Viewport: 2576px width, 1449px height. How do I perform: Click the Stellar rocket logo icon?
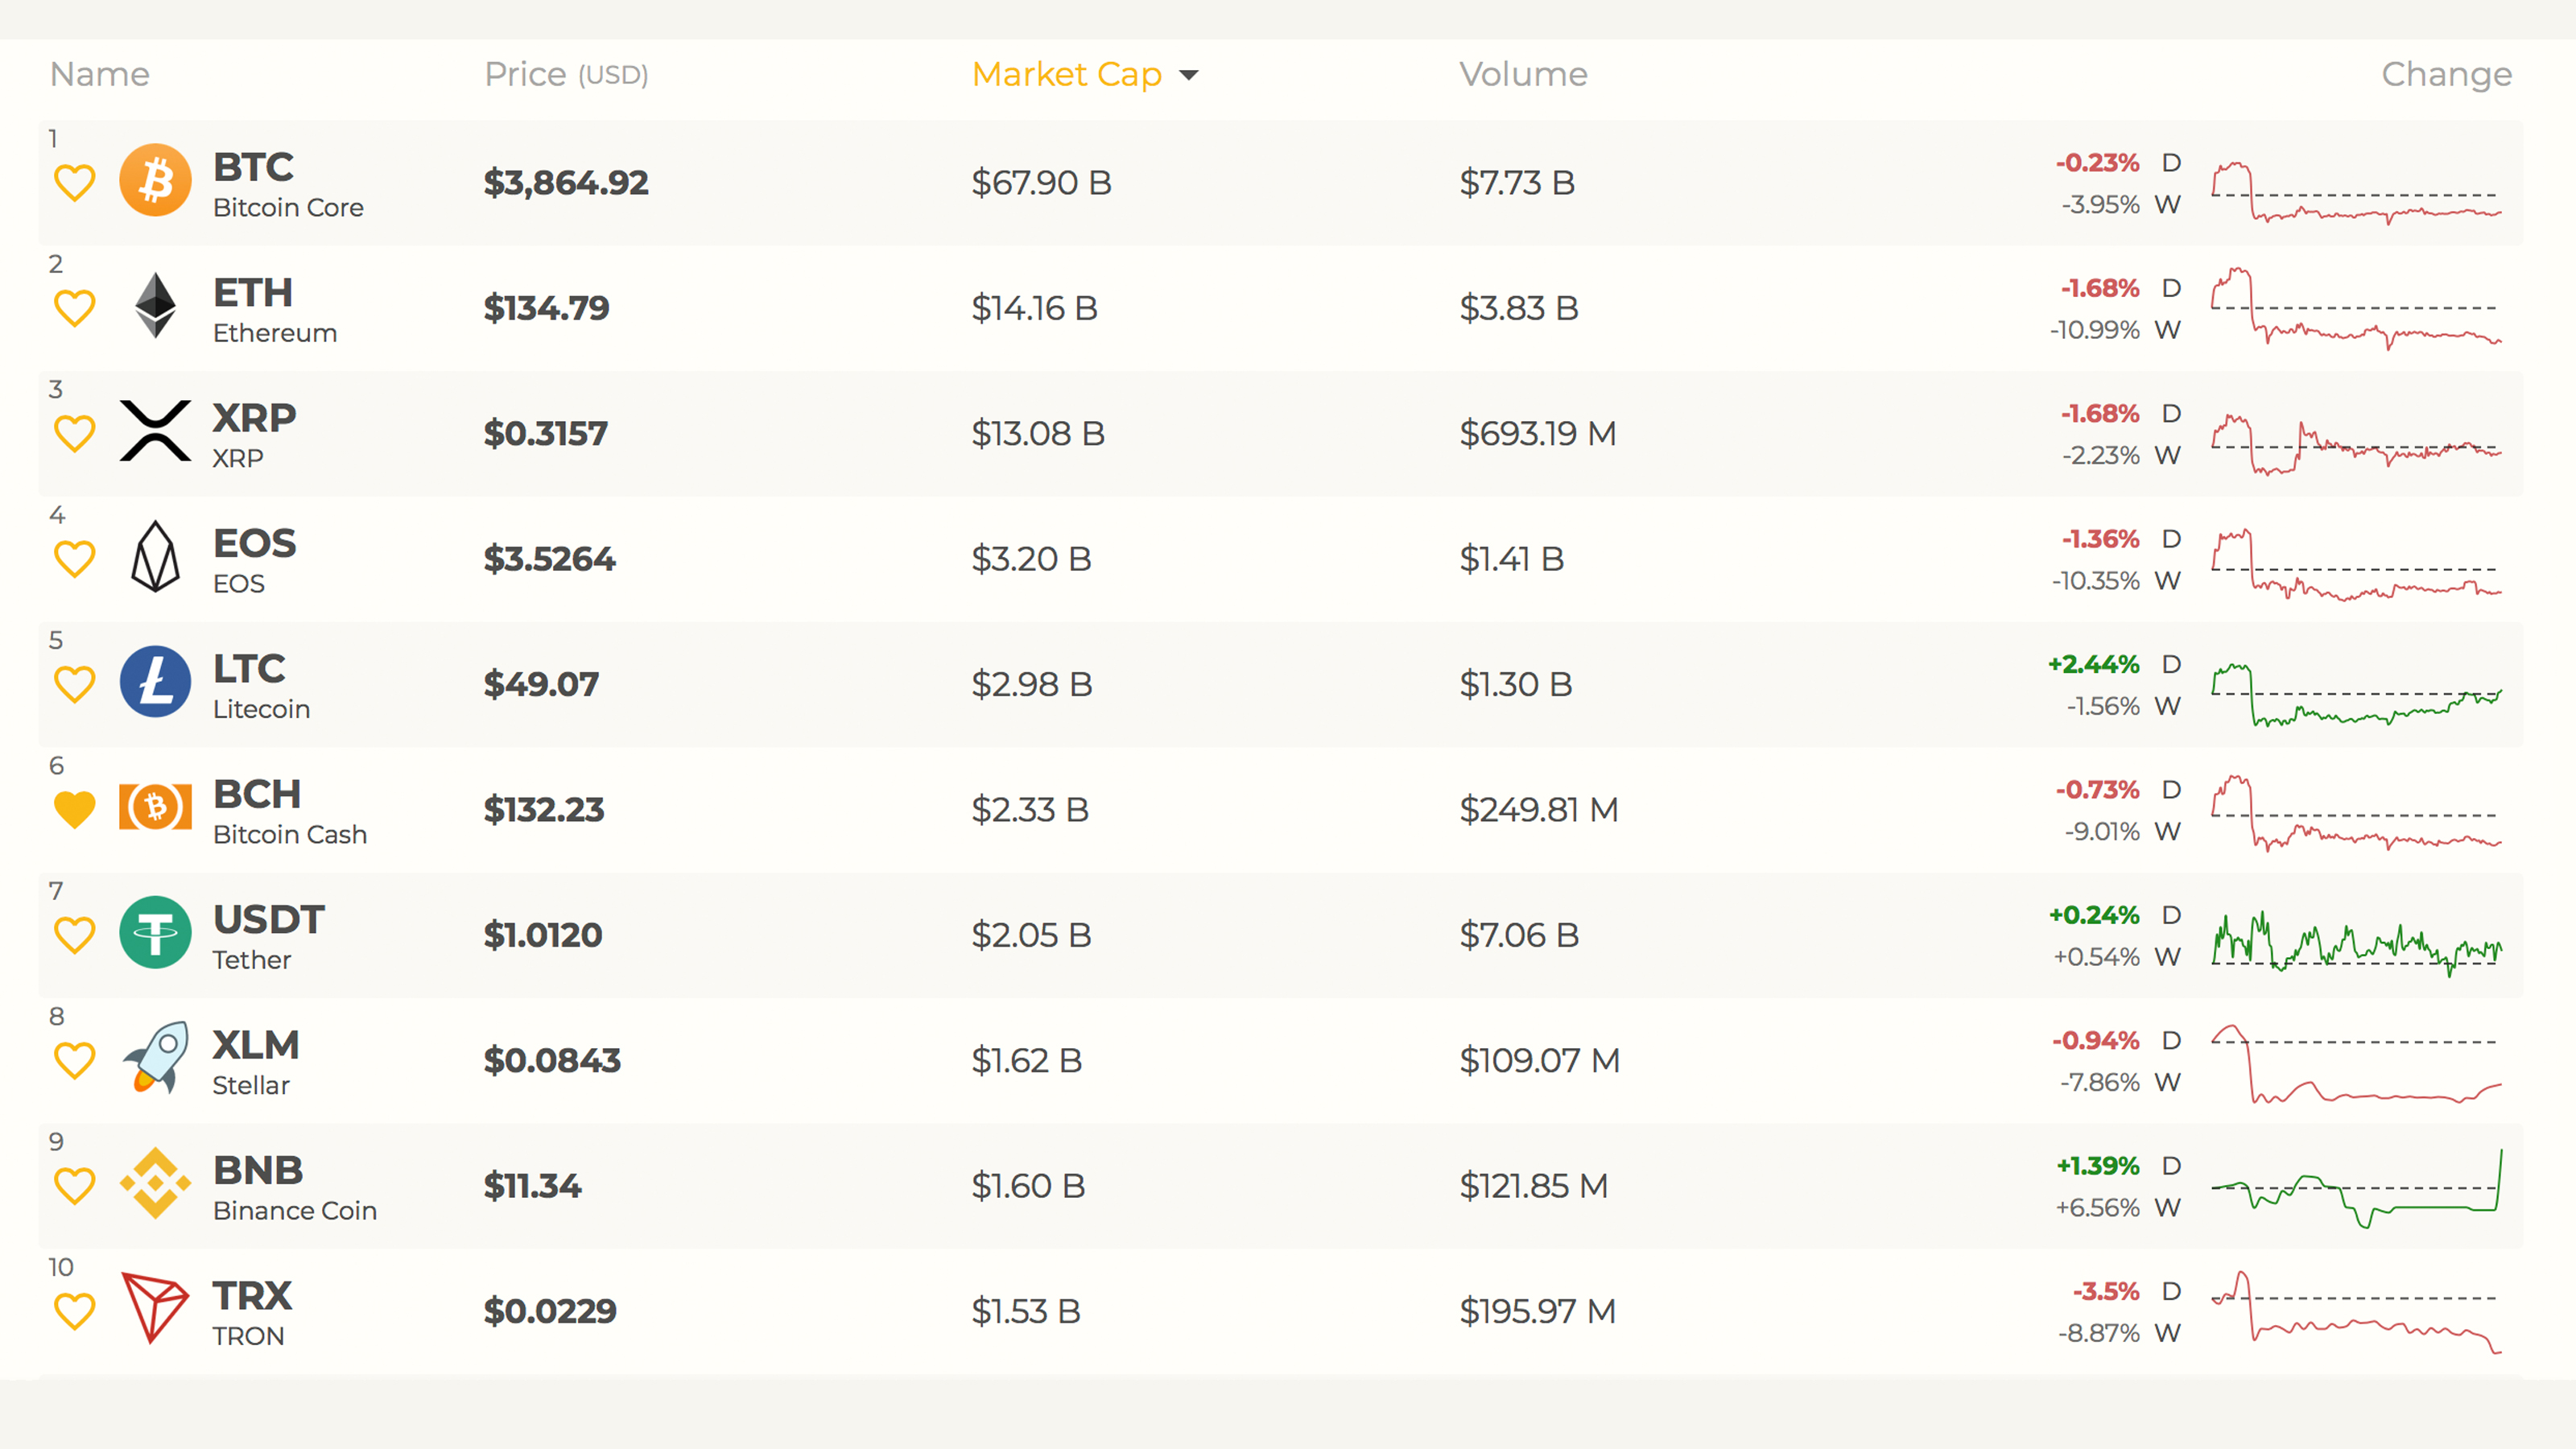[155, 1058]
